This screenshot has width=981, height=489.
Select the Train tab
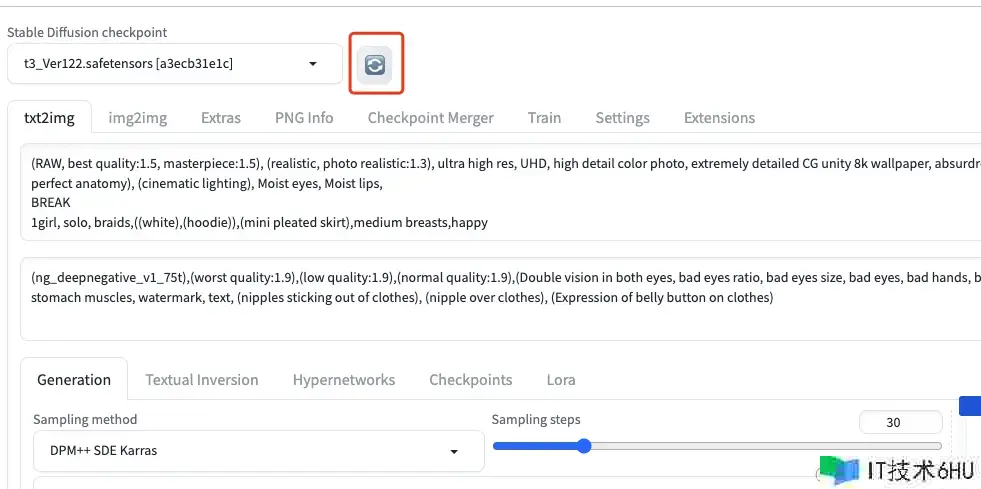(544, 118)
